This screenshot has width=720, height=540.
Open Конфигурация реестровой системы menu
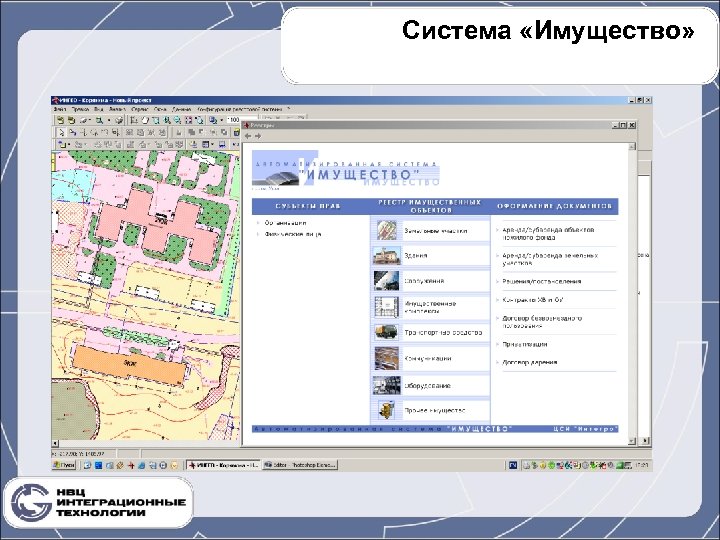(x=240, y=109)
